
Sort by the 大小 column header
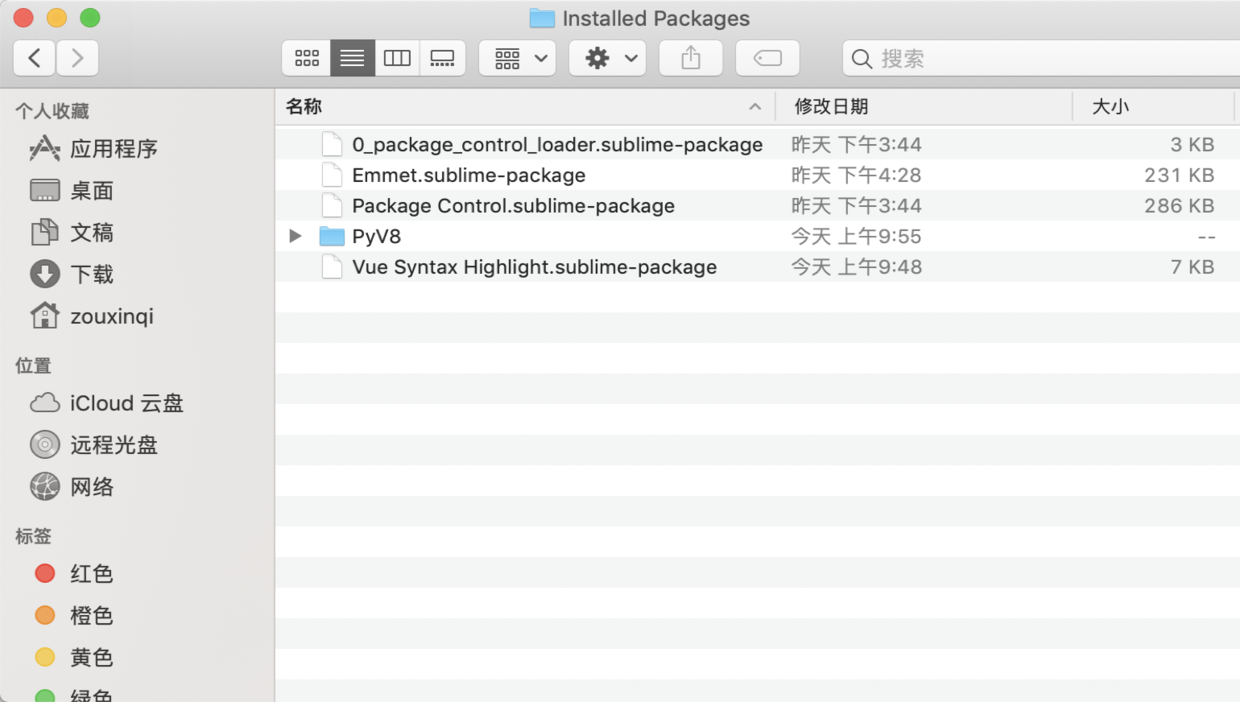coord(1153,107)
